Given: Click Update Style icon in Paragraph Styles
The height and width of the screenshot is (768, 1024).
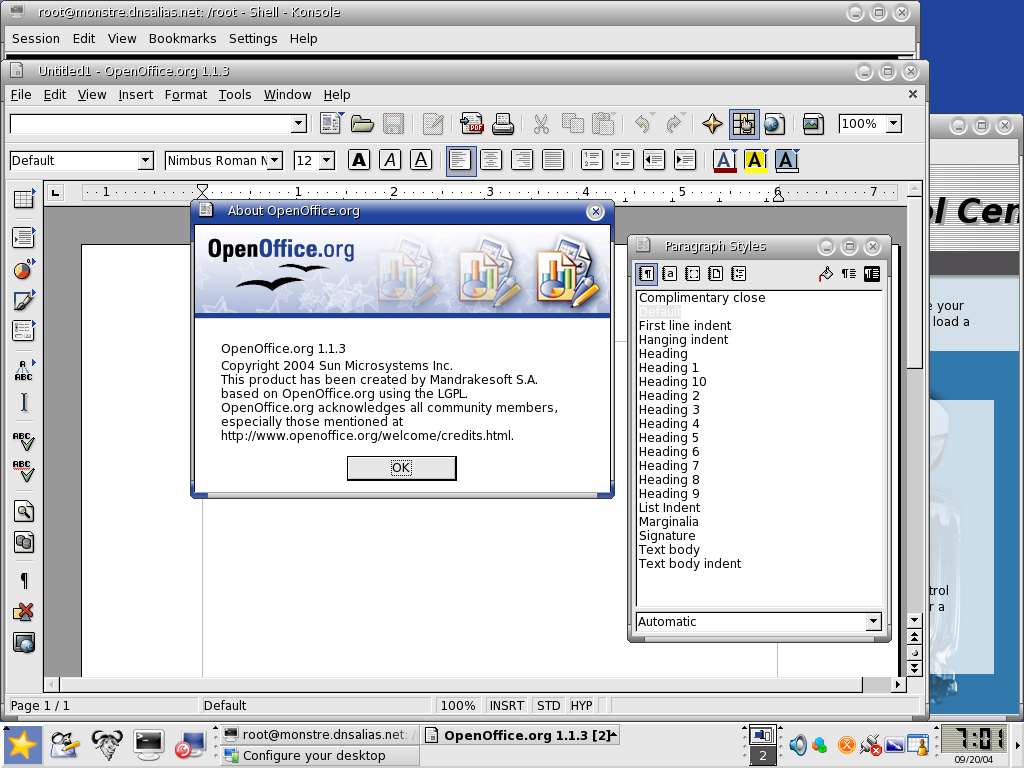Looking at the screenshot, I should 872,274.
